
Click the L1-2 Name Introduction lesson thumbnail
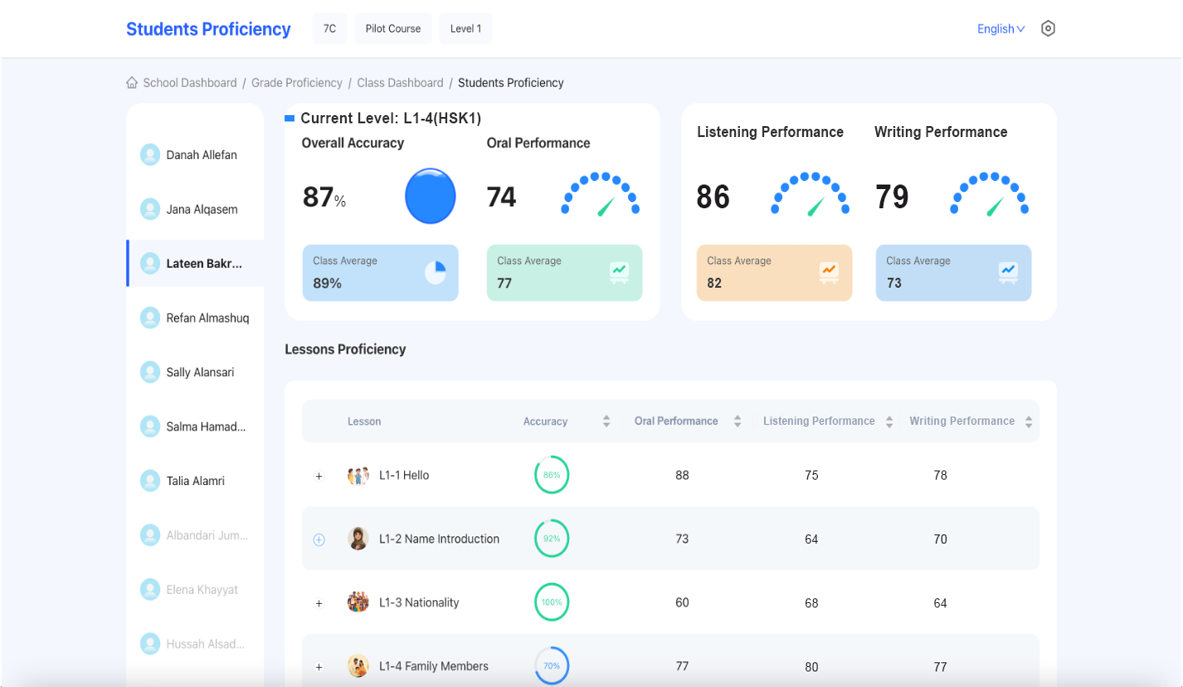coord(358,538)
